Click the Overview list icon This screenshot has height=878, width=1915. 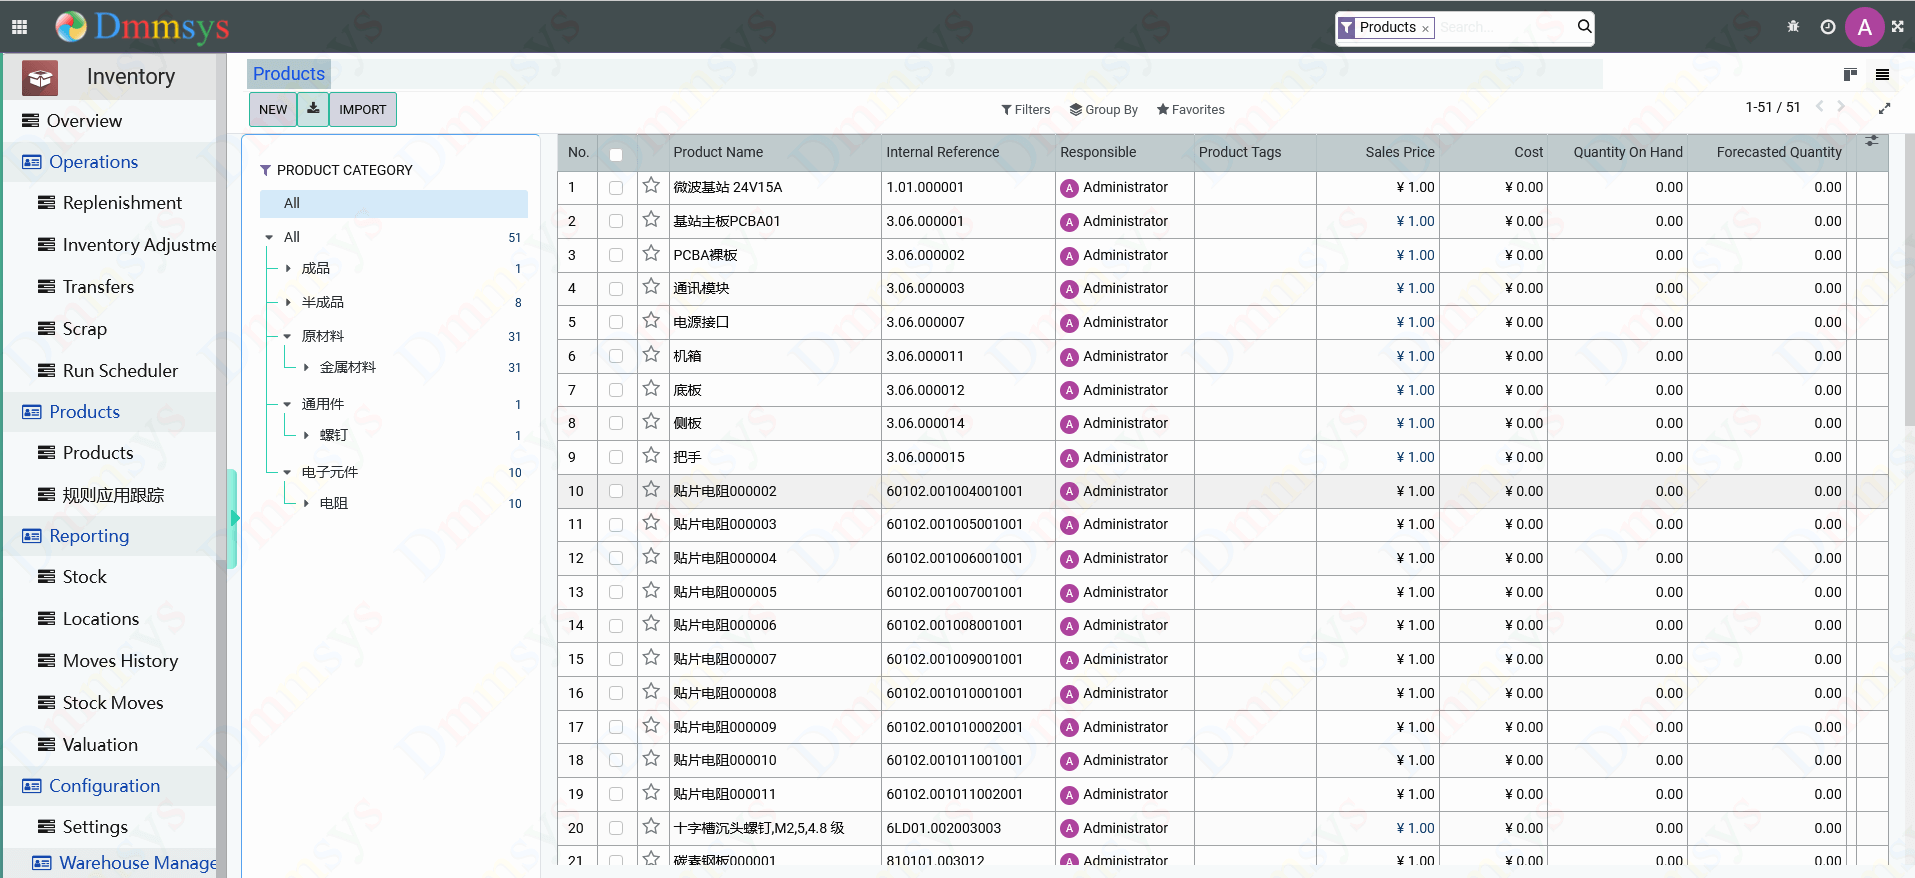pos(31,121)
